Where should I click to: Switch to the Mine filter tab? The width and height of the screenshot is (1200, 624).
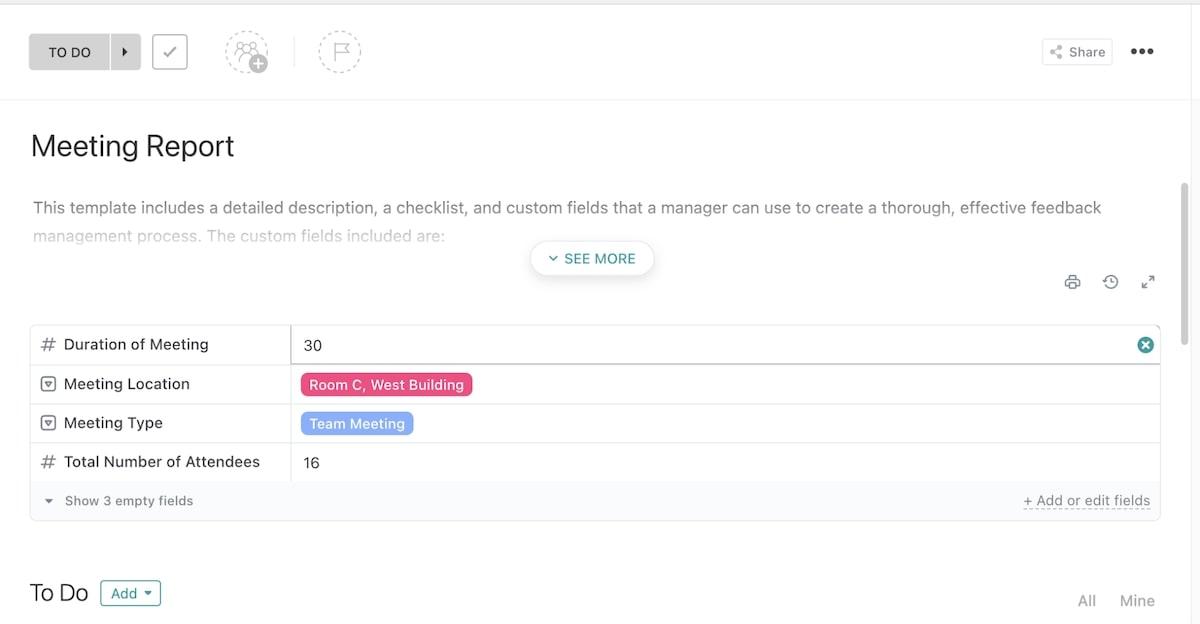pos(1137,601)
